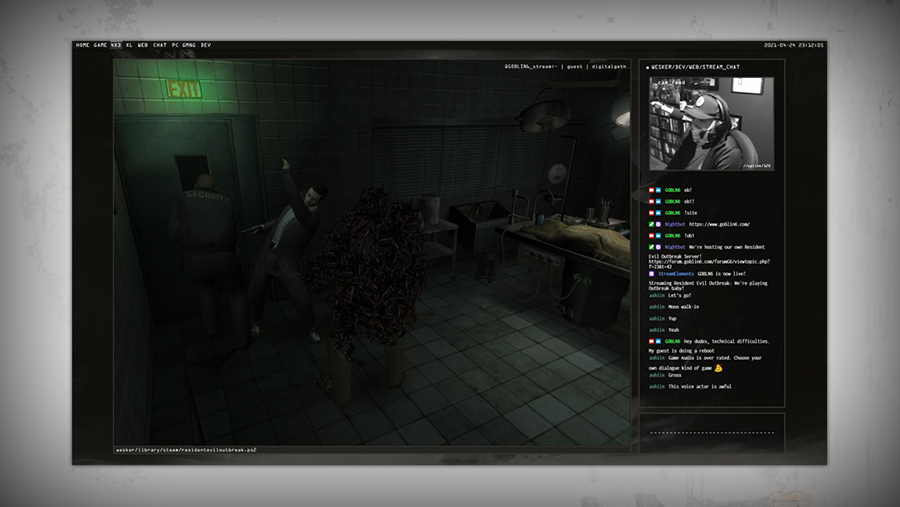Click red broadcaster badge beside "ob!" message
900x507 pixels.
click(651, 190)
